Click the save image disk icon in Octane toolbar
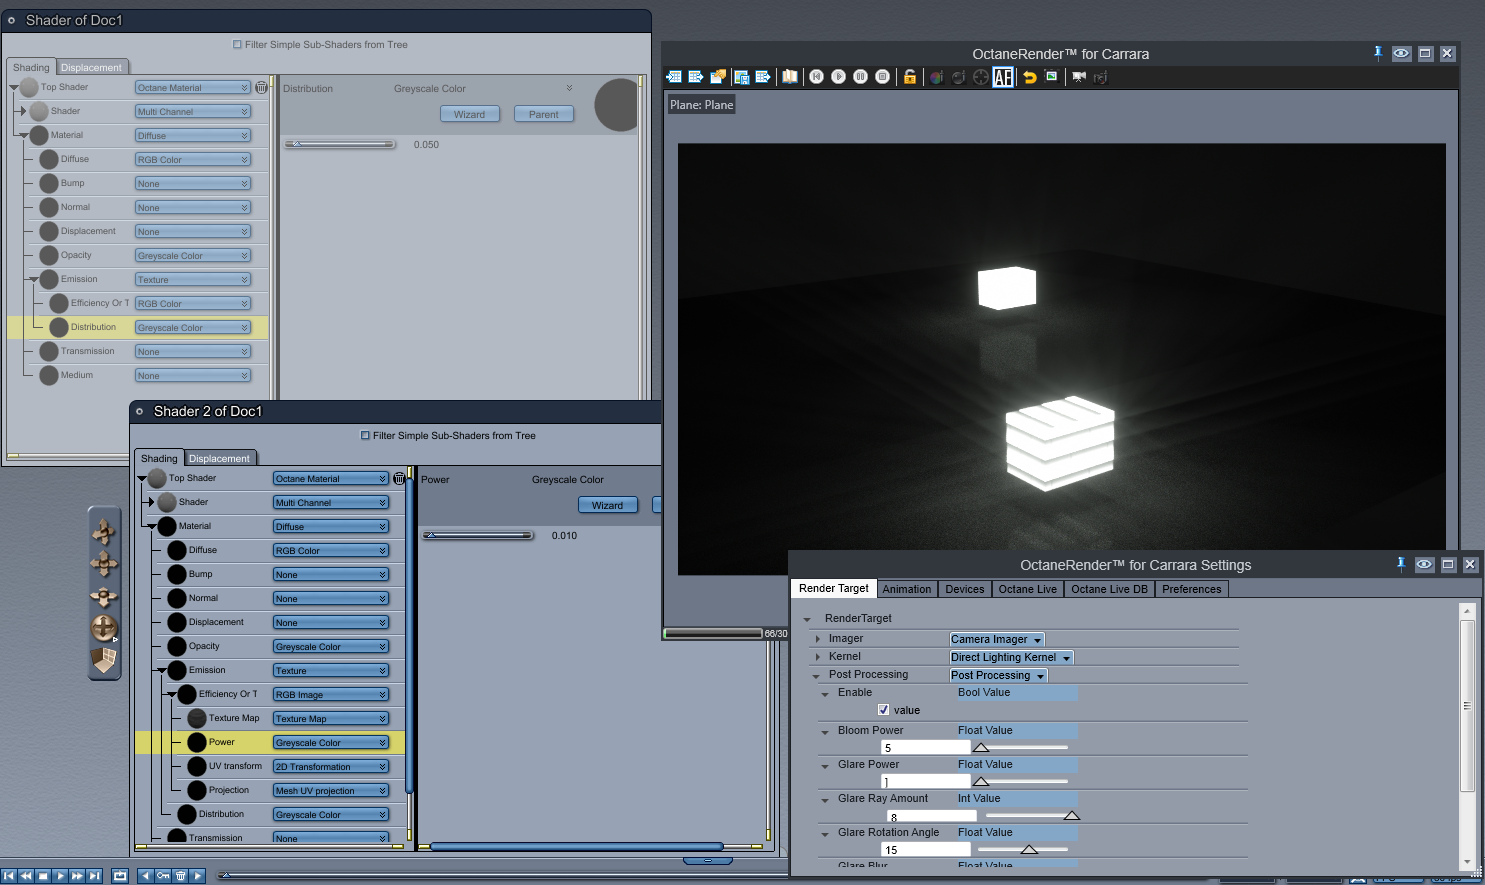 [741, 77]
